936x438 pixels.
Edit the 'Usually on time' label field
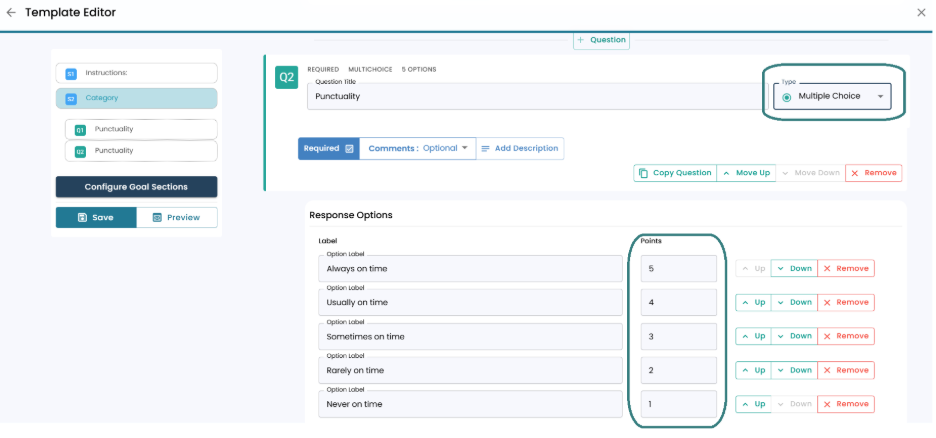pos(470,303)
